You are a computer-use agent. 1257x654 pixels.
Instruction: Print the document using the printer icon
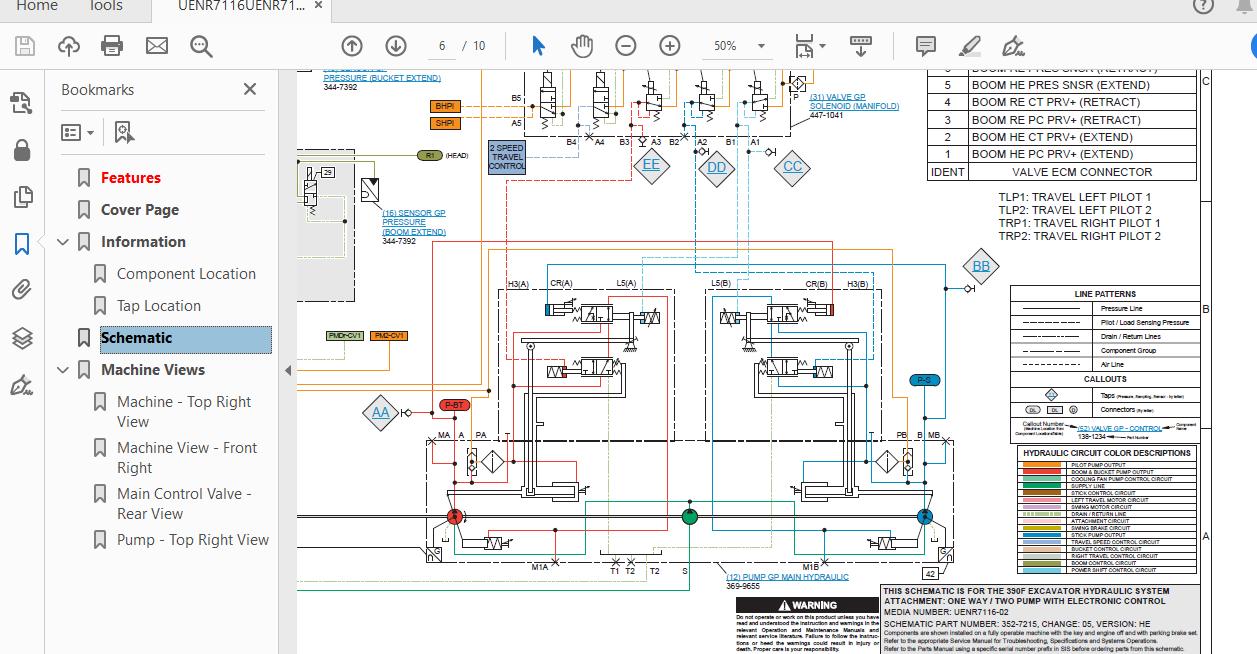pos(112,46)
